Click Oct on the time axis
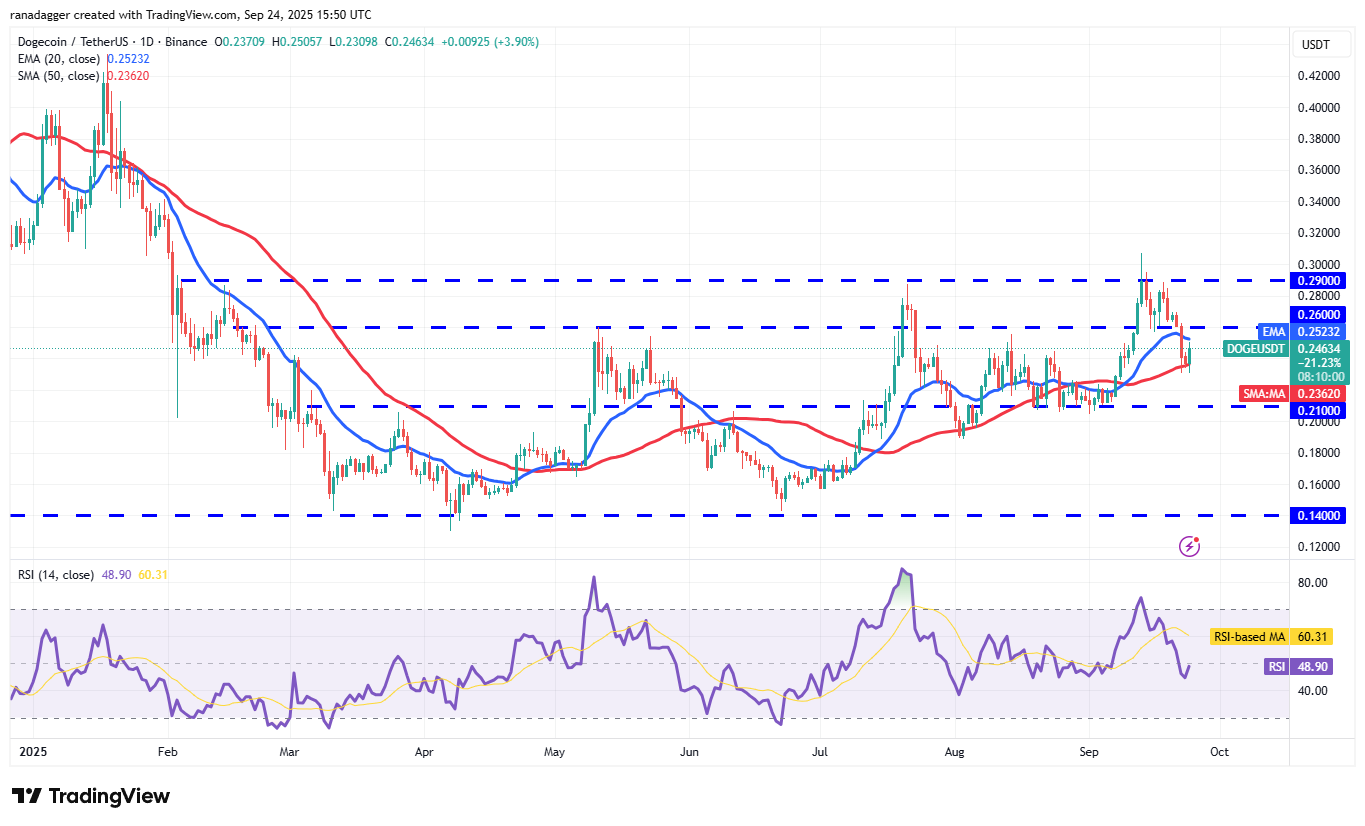The width and height of the screenshot is (1365, 826). 1219,751
